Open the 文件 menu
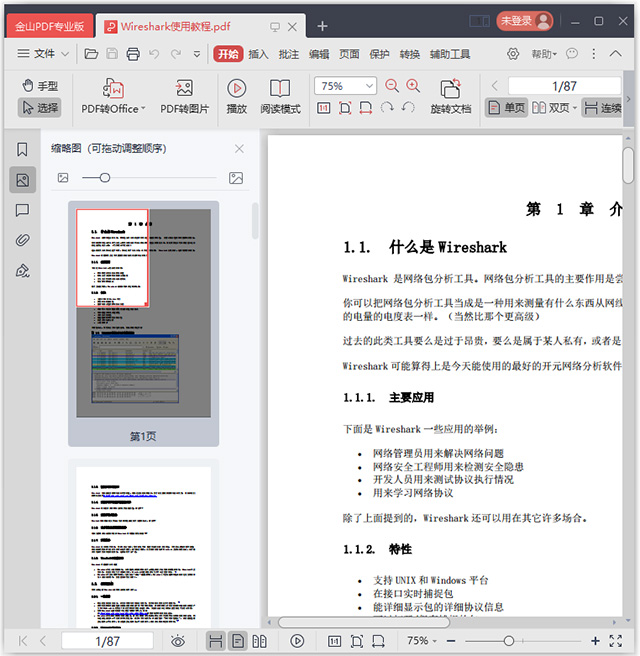This screenshot has width=640, height=656. [x=43, y=54]
